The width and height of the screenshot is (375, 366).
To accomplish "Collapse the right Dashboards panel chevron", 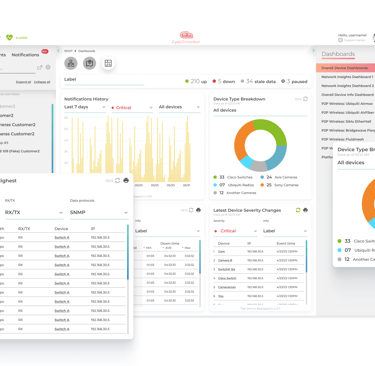I will (313, 51).
